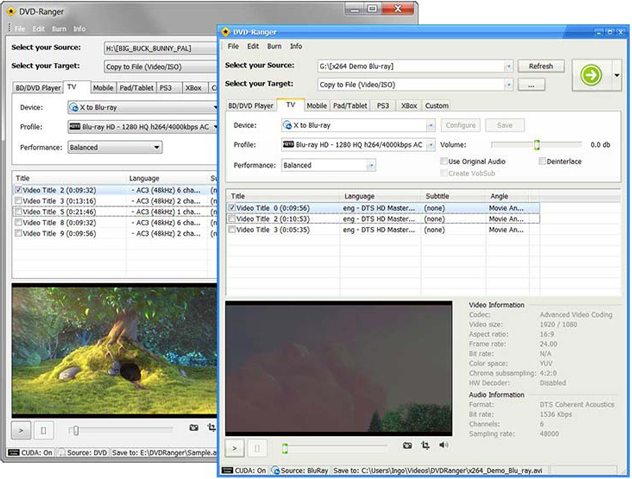This screenshot has width=632, height=479.
Task: Check Video Title 0 (0:09:56)
Action: (232, 208)
